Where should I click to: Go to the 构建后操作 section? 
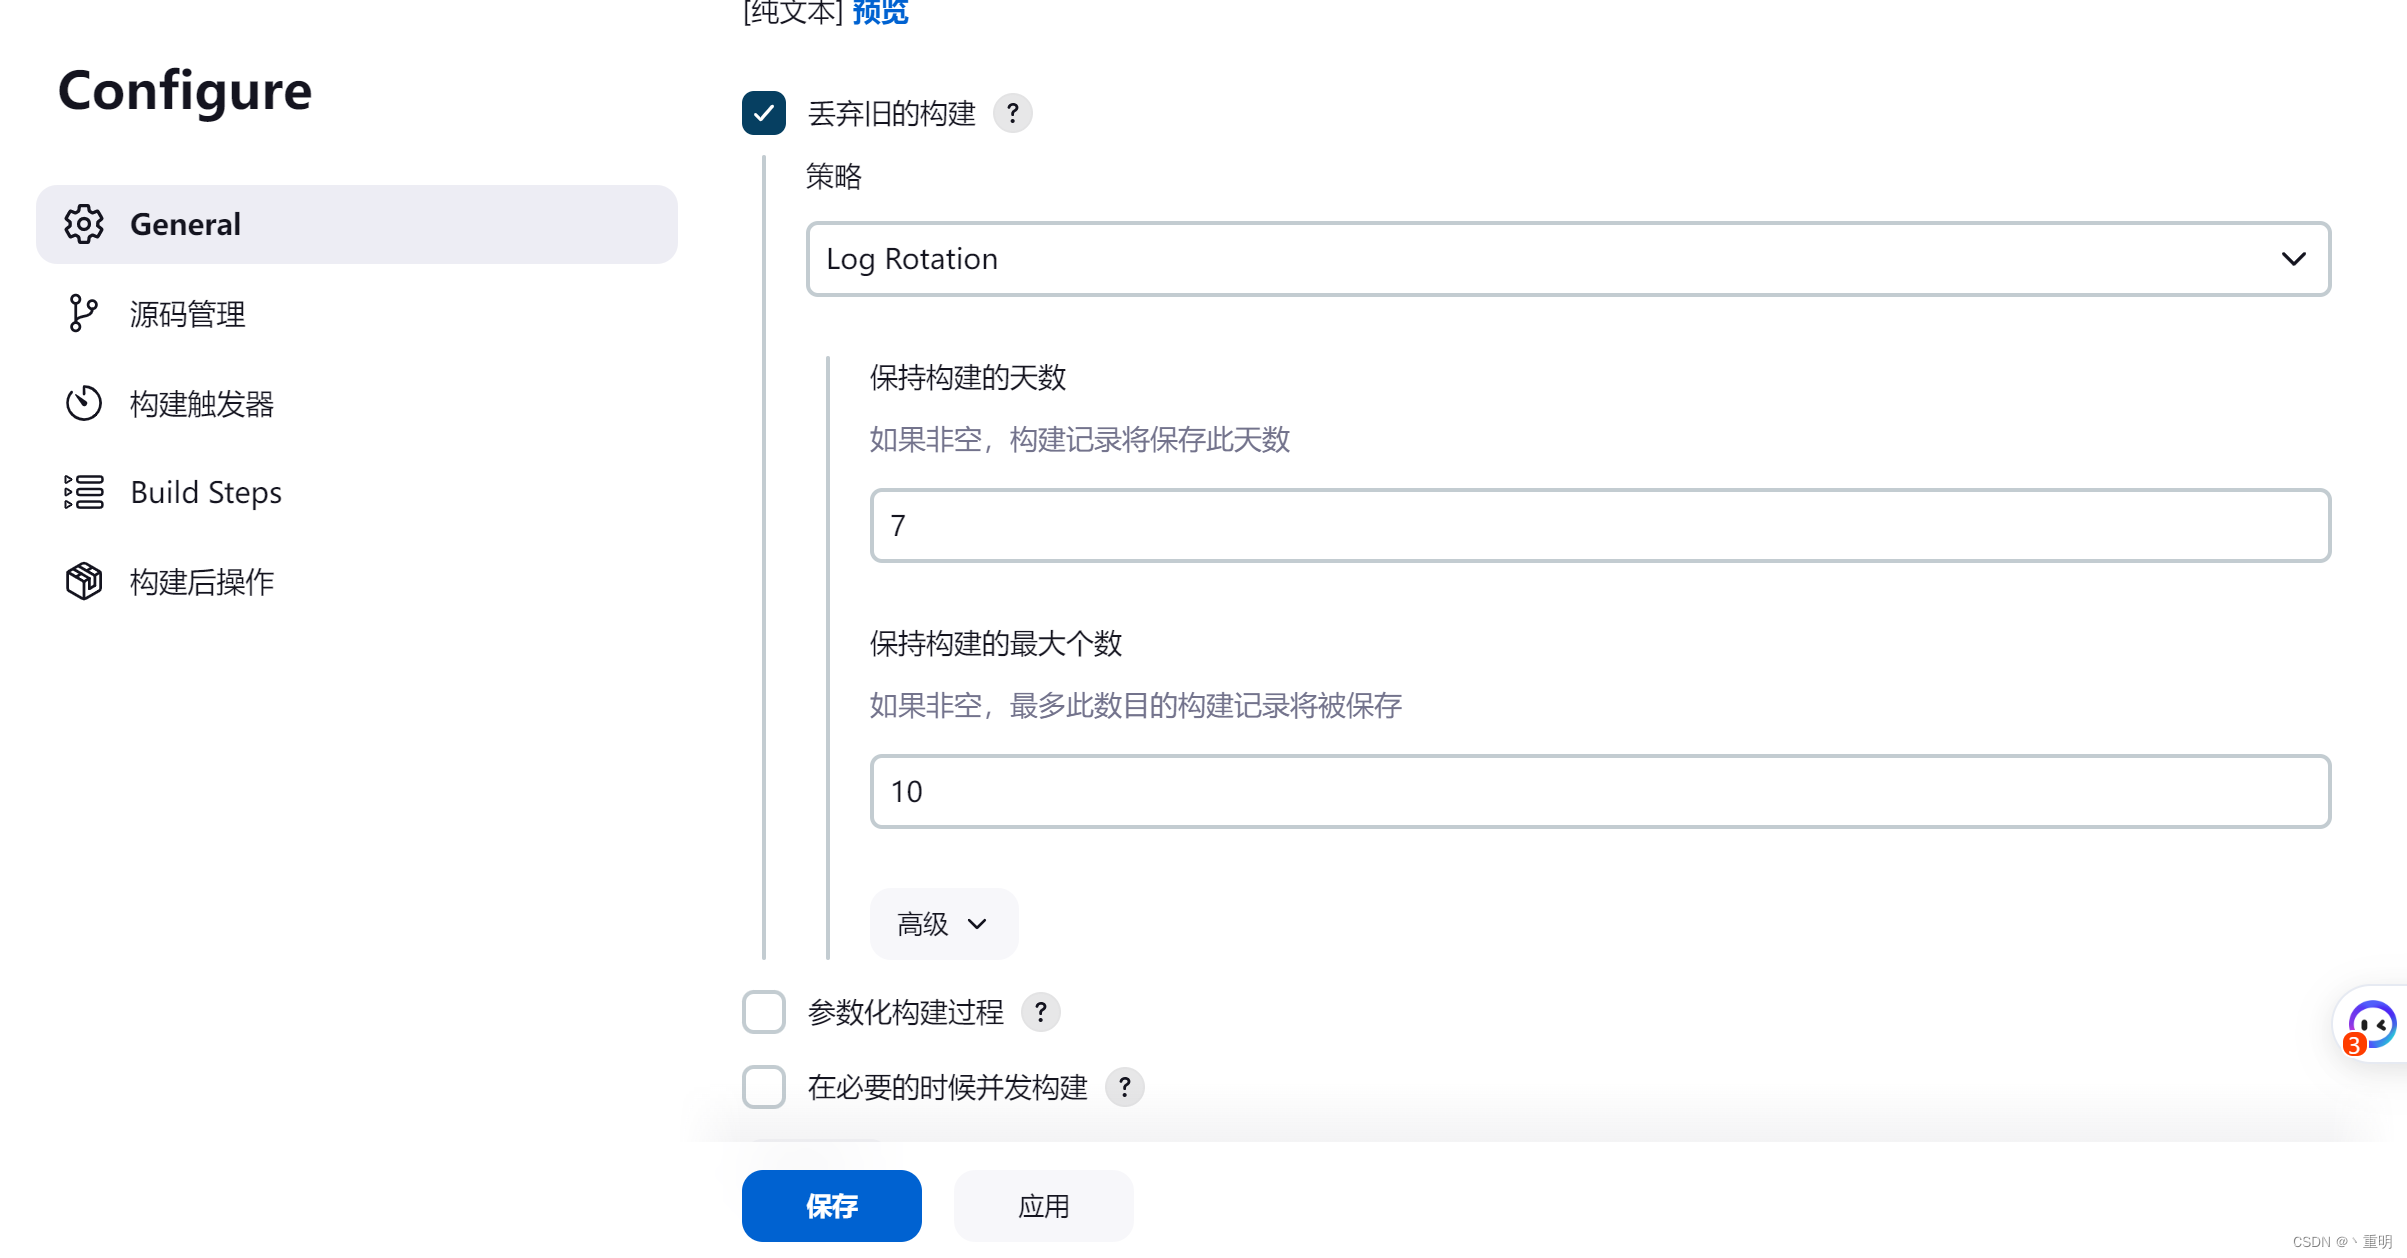coord(357,581)
